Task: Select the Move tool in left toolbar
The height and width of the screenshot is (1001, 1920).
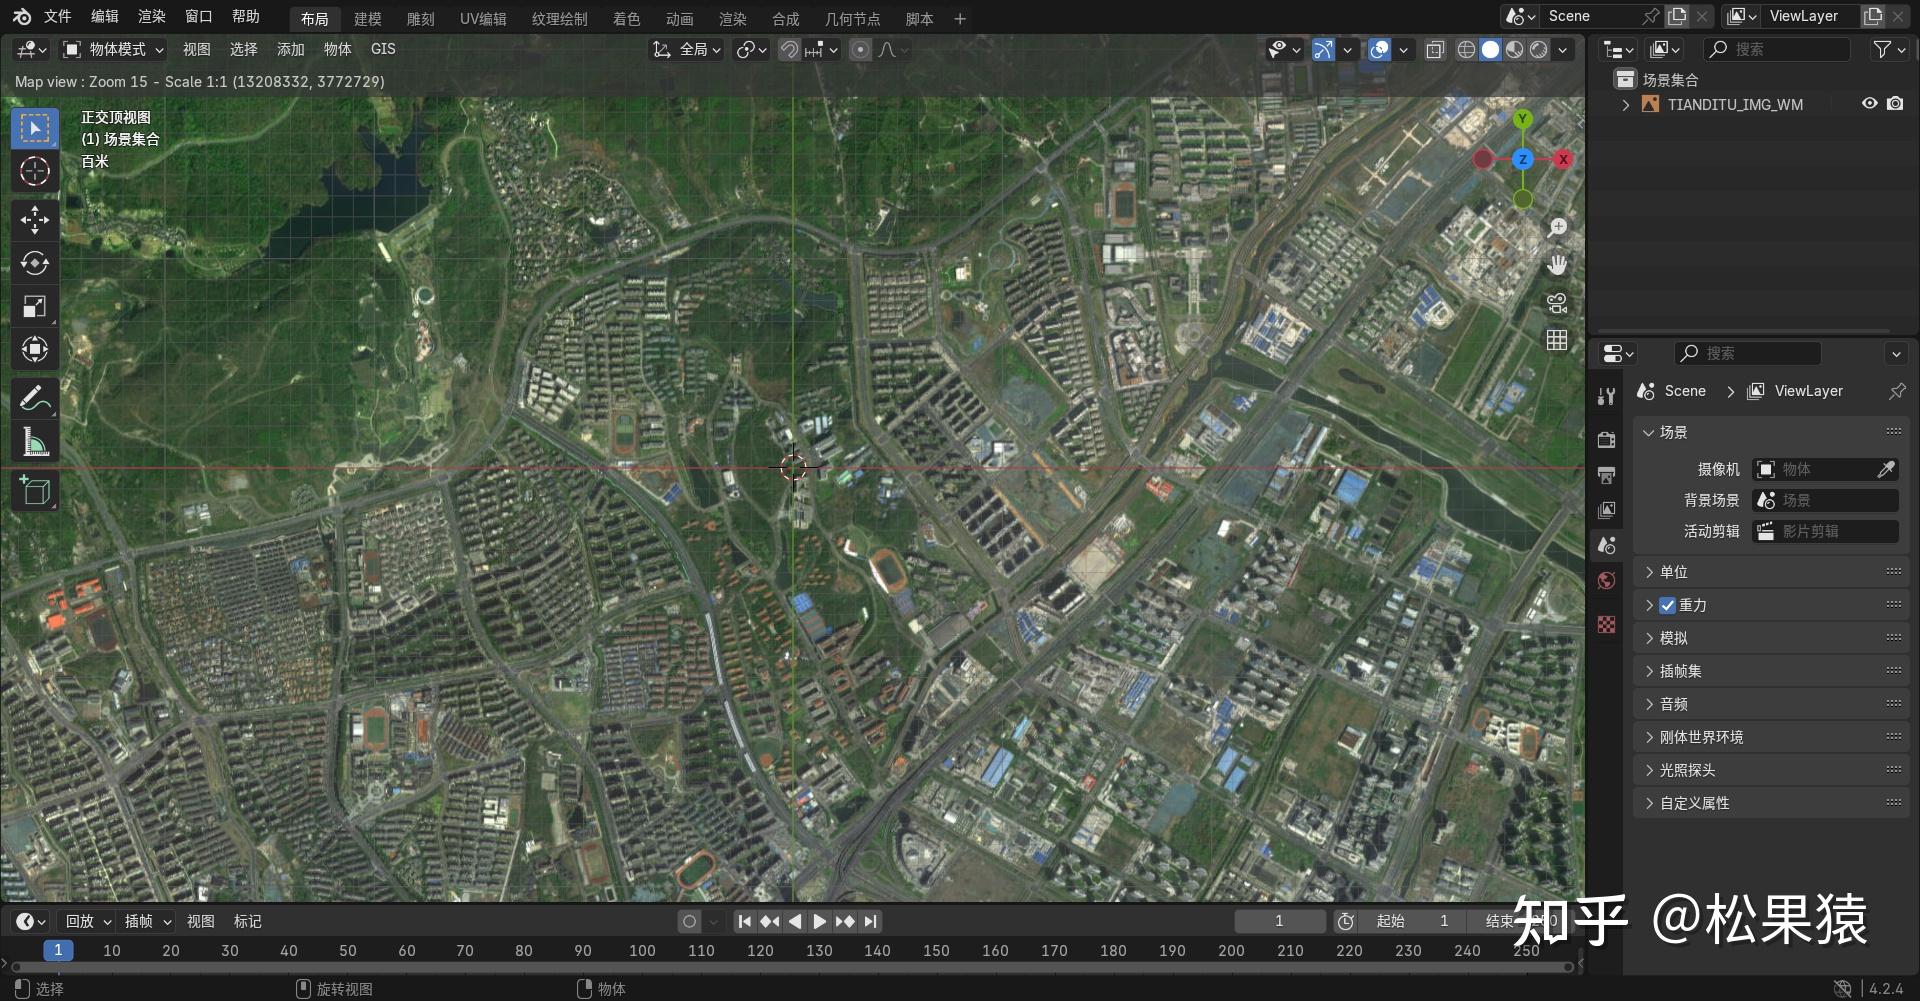Action: tap(35, 220)
